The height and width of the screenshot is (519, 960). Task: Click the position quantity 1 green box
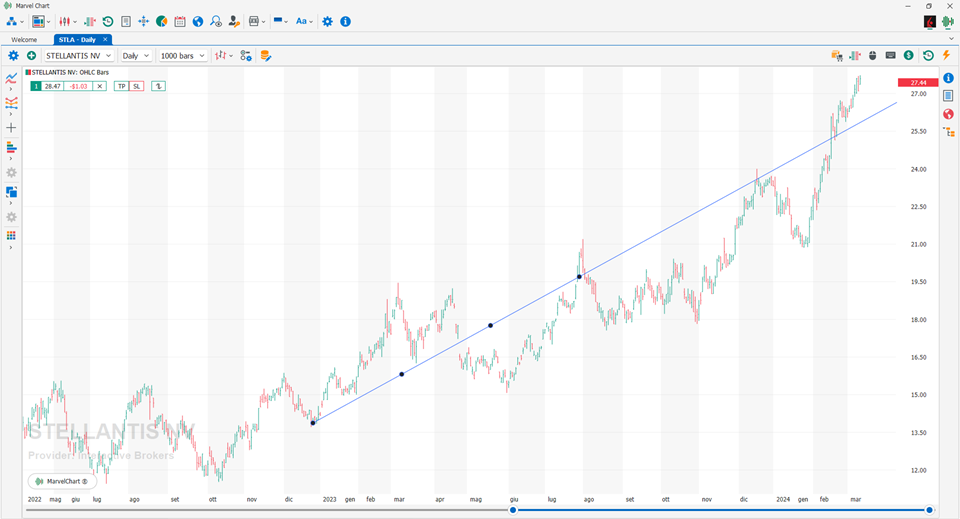click(36, 86)
